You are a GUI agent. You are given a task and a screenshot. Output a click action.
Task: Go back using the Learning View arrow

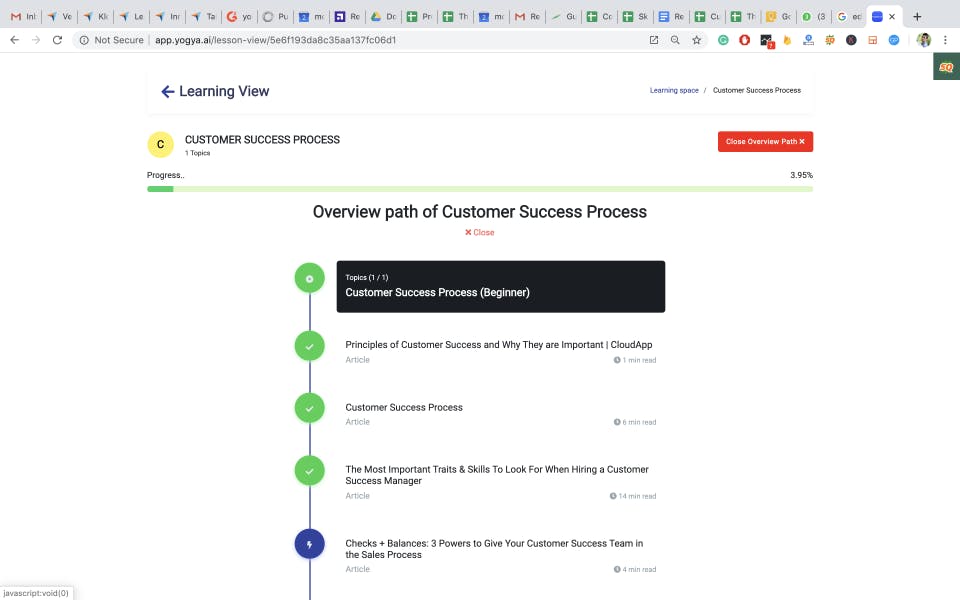click(x=167, y=91)
